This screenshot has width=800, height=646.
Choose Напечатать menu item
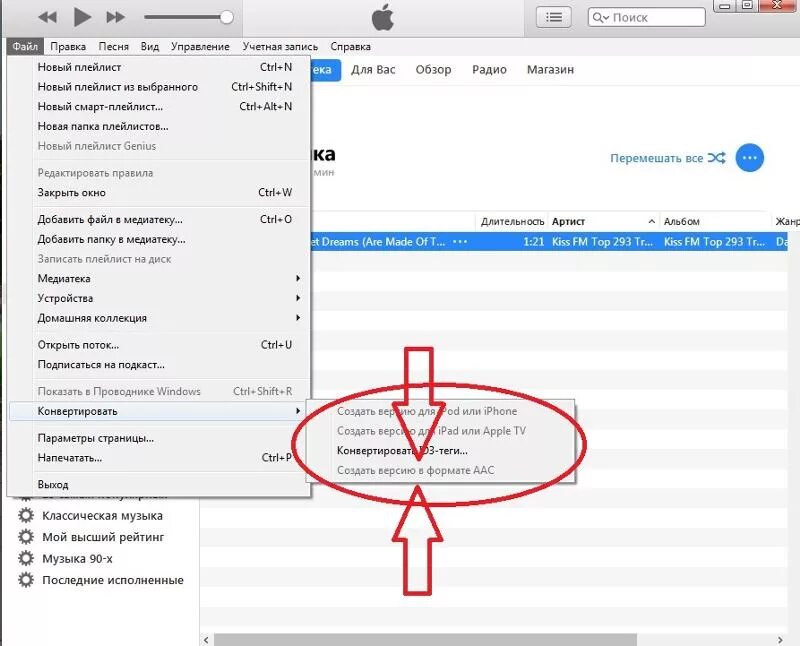click(159, 458)
